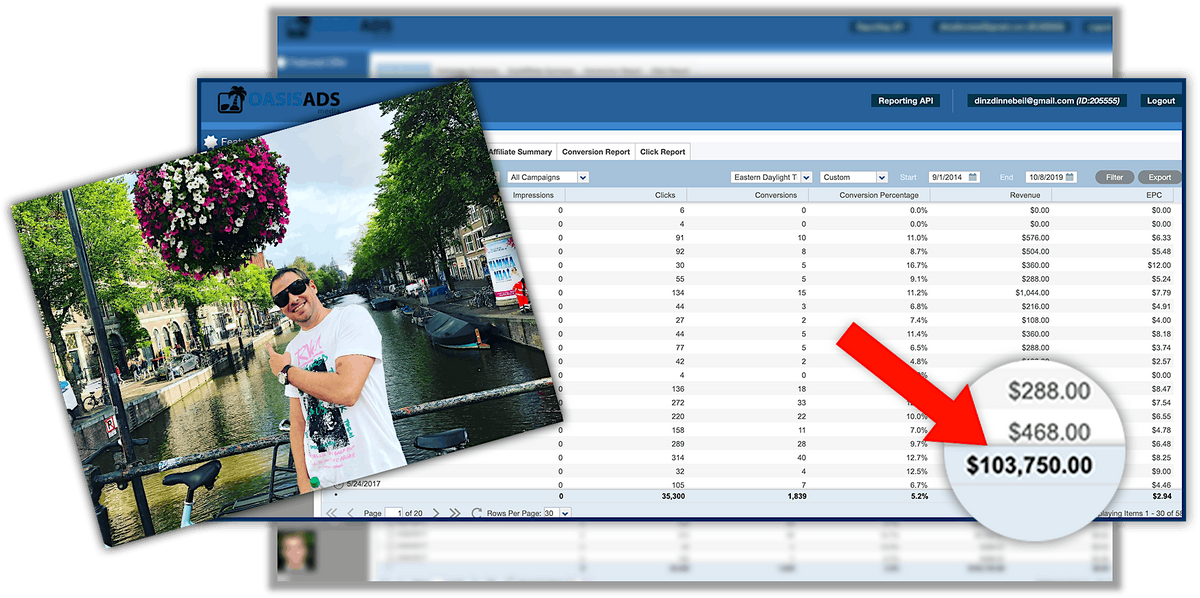Click the Export button
This screenshot has width=1200, height=598.
1159,177
